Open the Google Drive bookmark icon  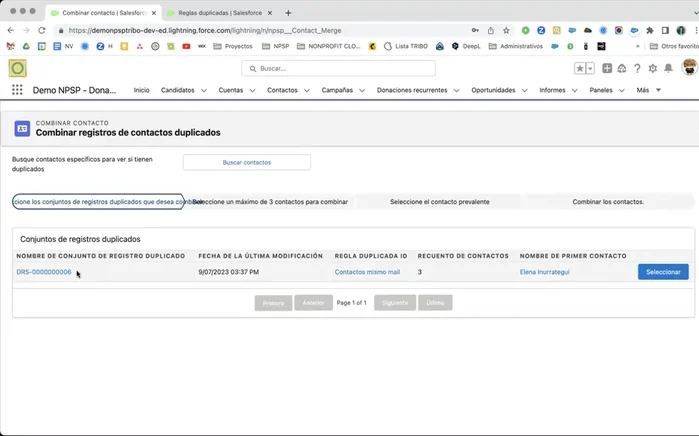click(x=26, y=46)
